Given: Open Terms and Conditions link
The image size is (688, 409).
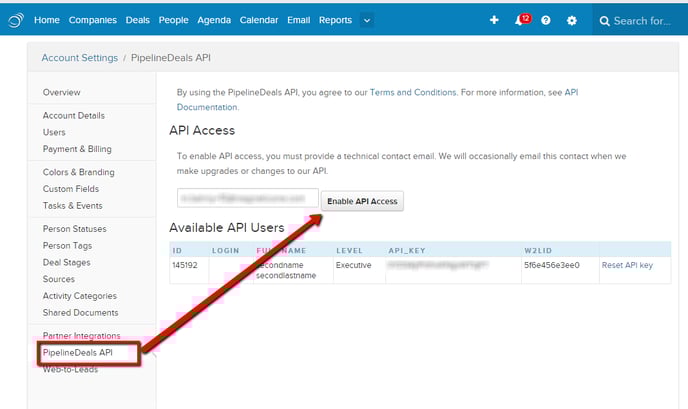Looking at the screenshot, I should click(413, 93).
